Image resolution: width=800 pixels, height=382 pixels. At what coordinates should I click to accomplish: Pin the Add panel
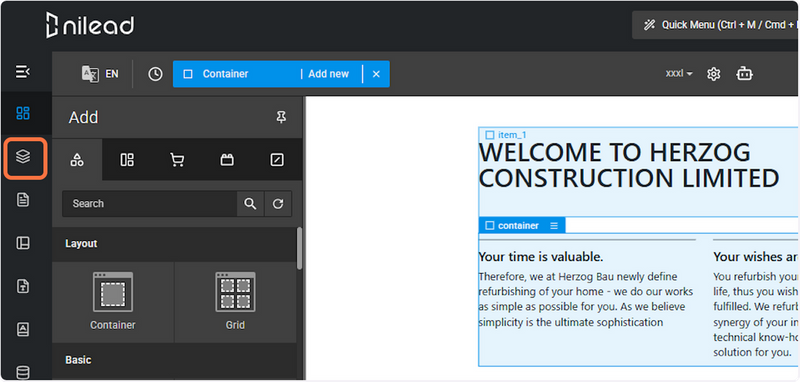tap(281, 117)
